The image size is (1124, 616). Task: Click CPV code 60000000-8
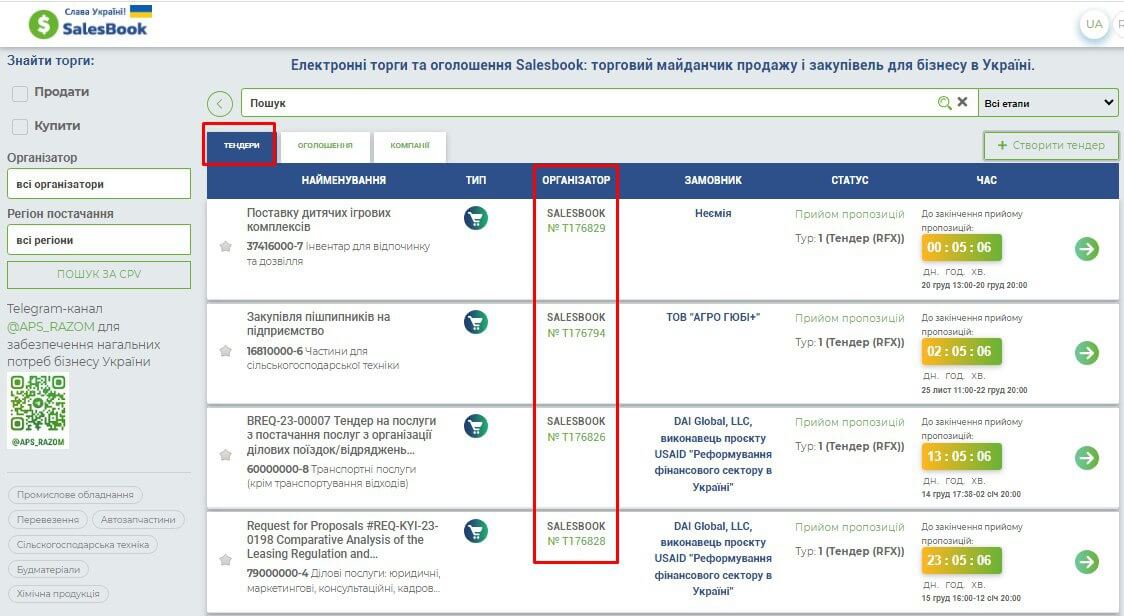pyautogui.click(x=277, y=469)
